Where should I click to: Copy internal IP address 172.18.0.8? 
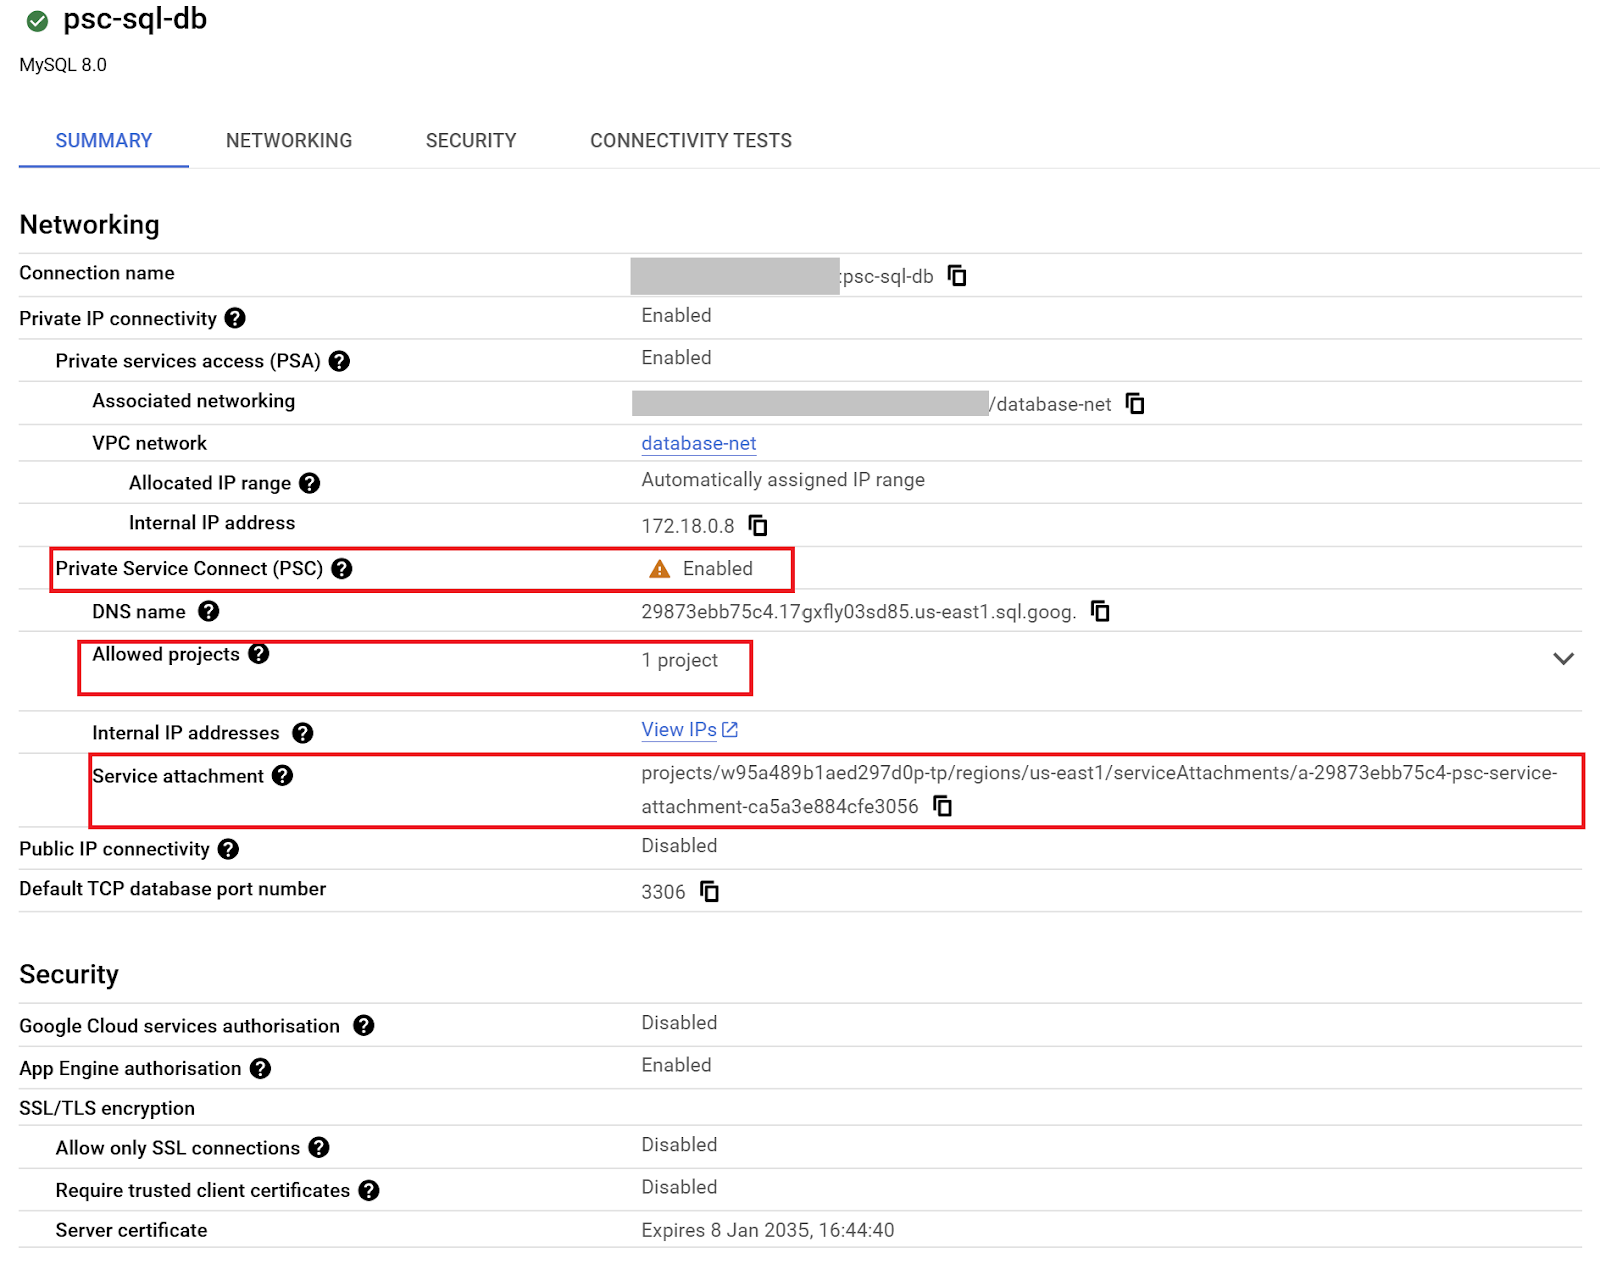pyautogui.click(x=758, y=526)
